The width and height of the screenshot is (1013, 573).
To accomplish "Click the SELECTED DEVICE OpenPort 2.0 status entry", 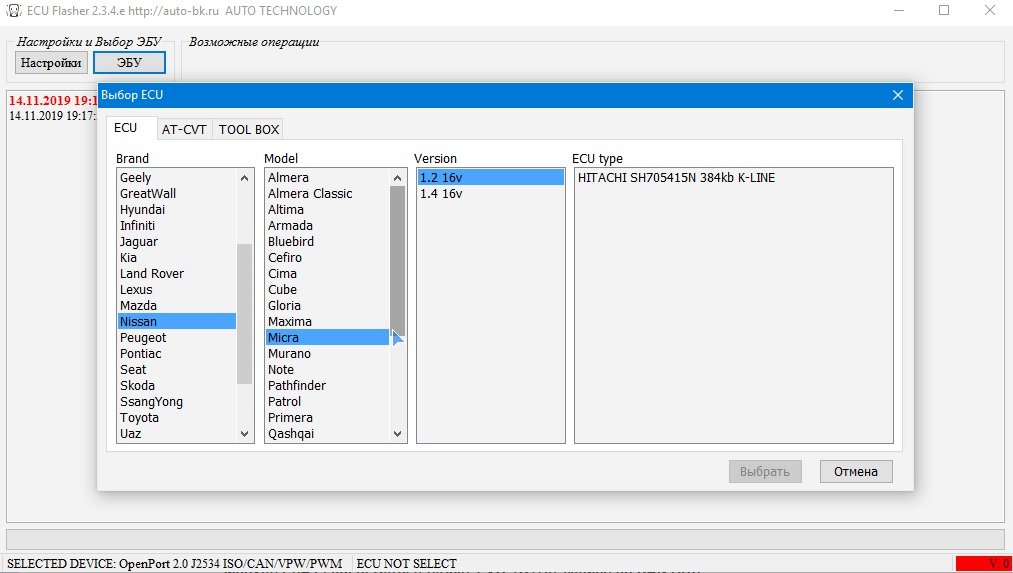I will (x=175, y=564).
